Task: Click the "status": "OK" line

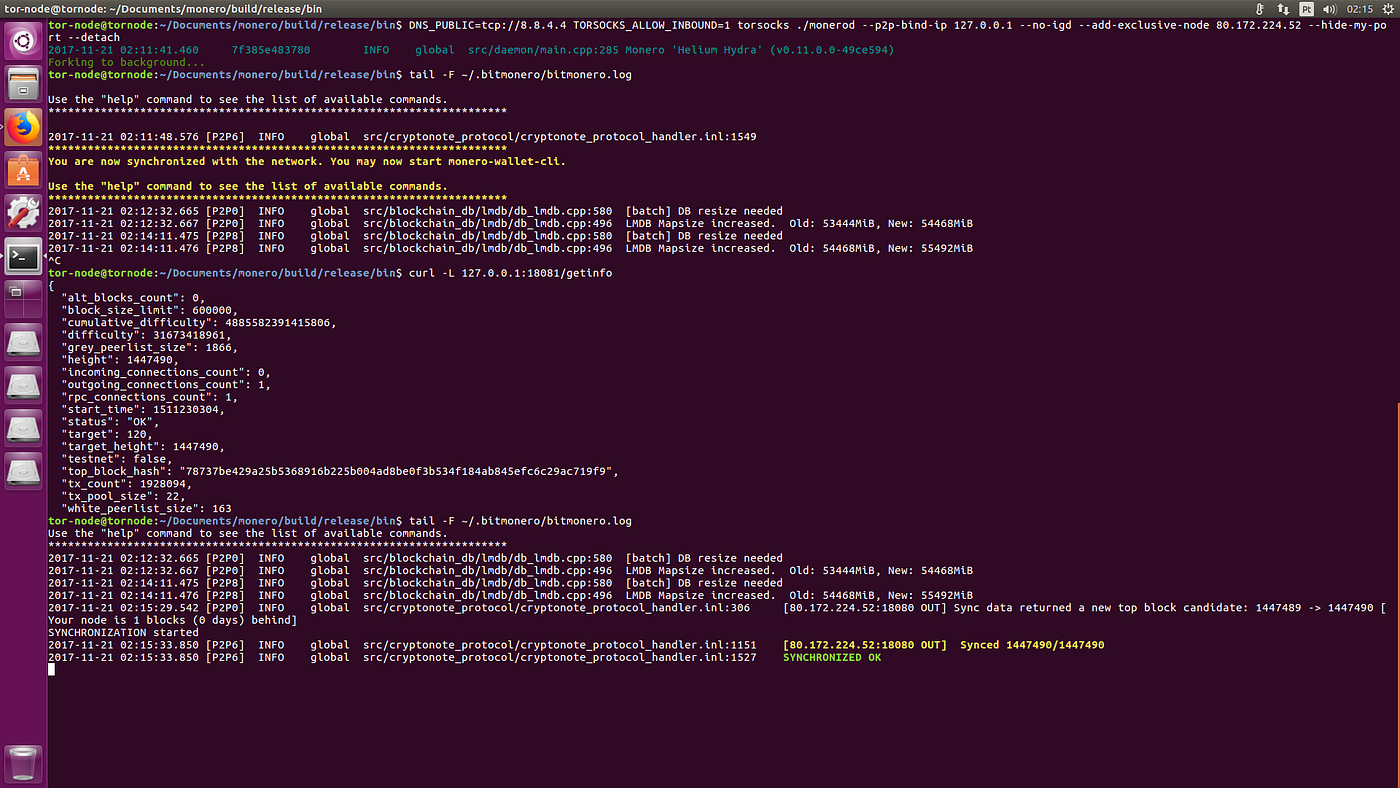Action: point(110,422)
